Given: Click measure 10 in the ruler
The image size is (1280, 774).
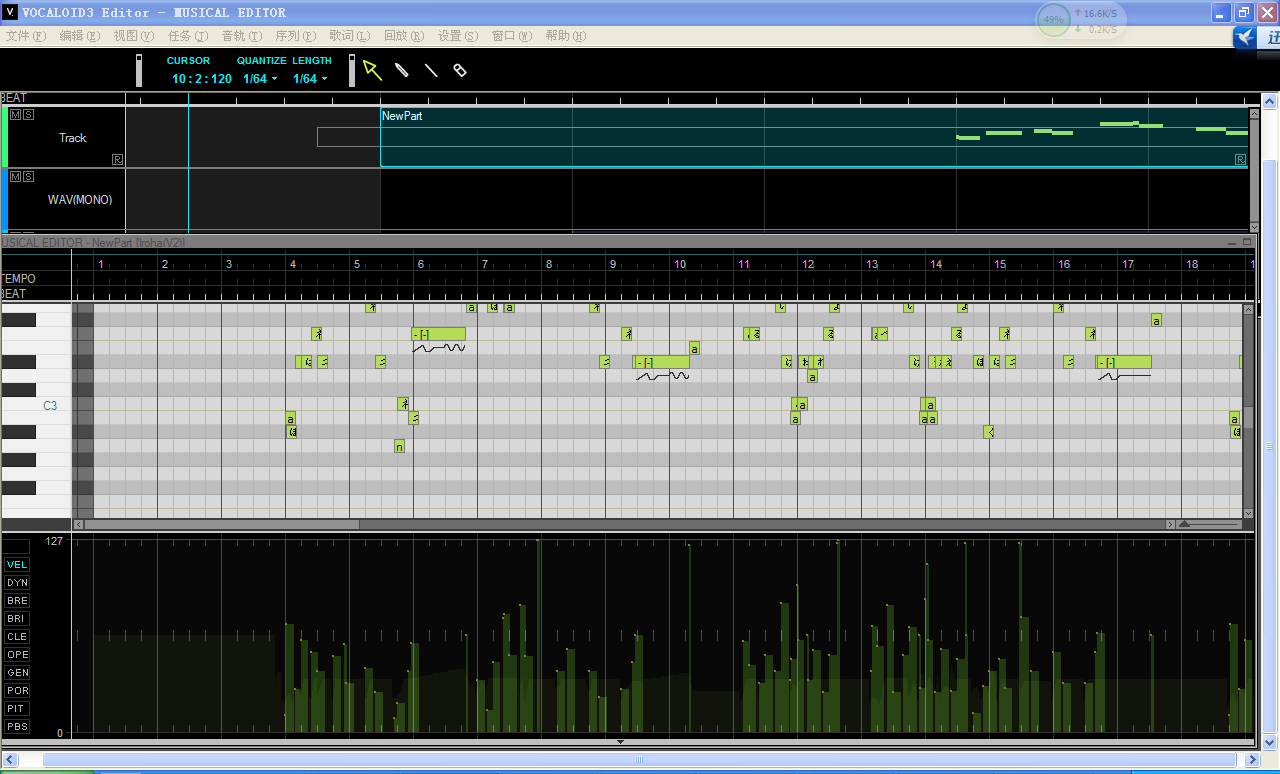Looking at the screenshot, I should (680, 264).
